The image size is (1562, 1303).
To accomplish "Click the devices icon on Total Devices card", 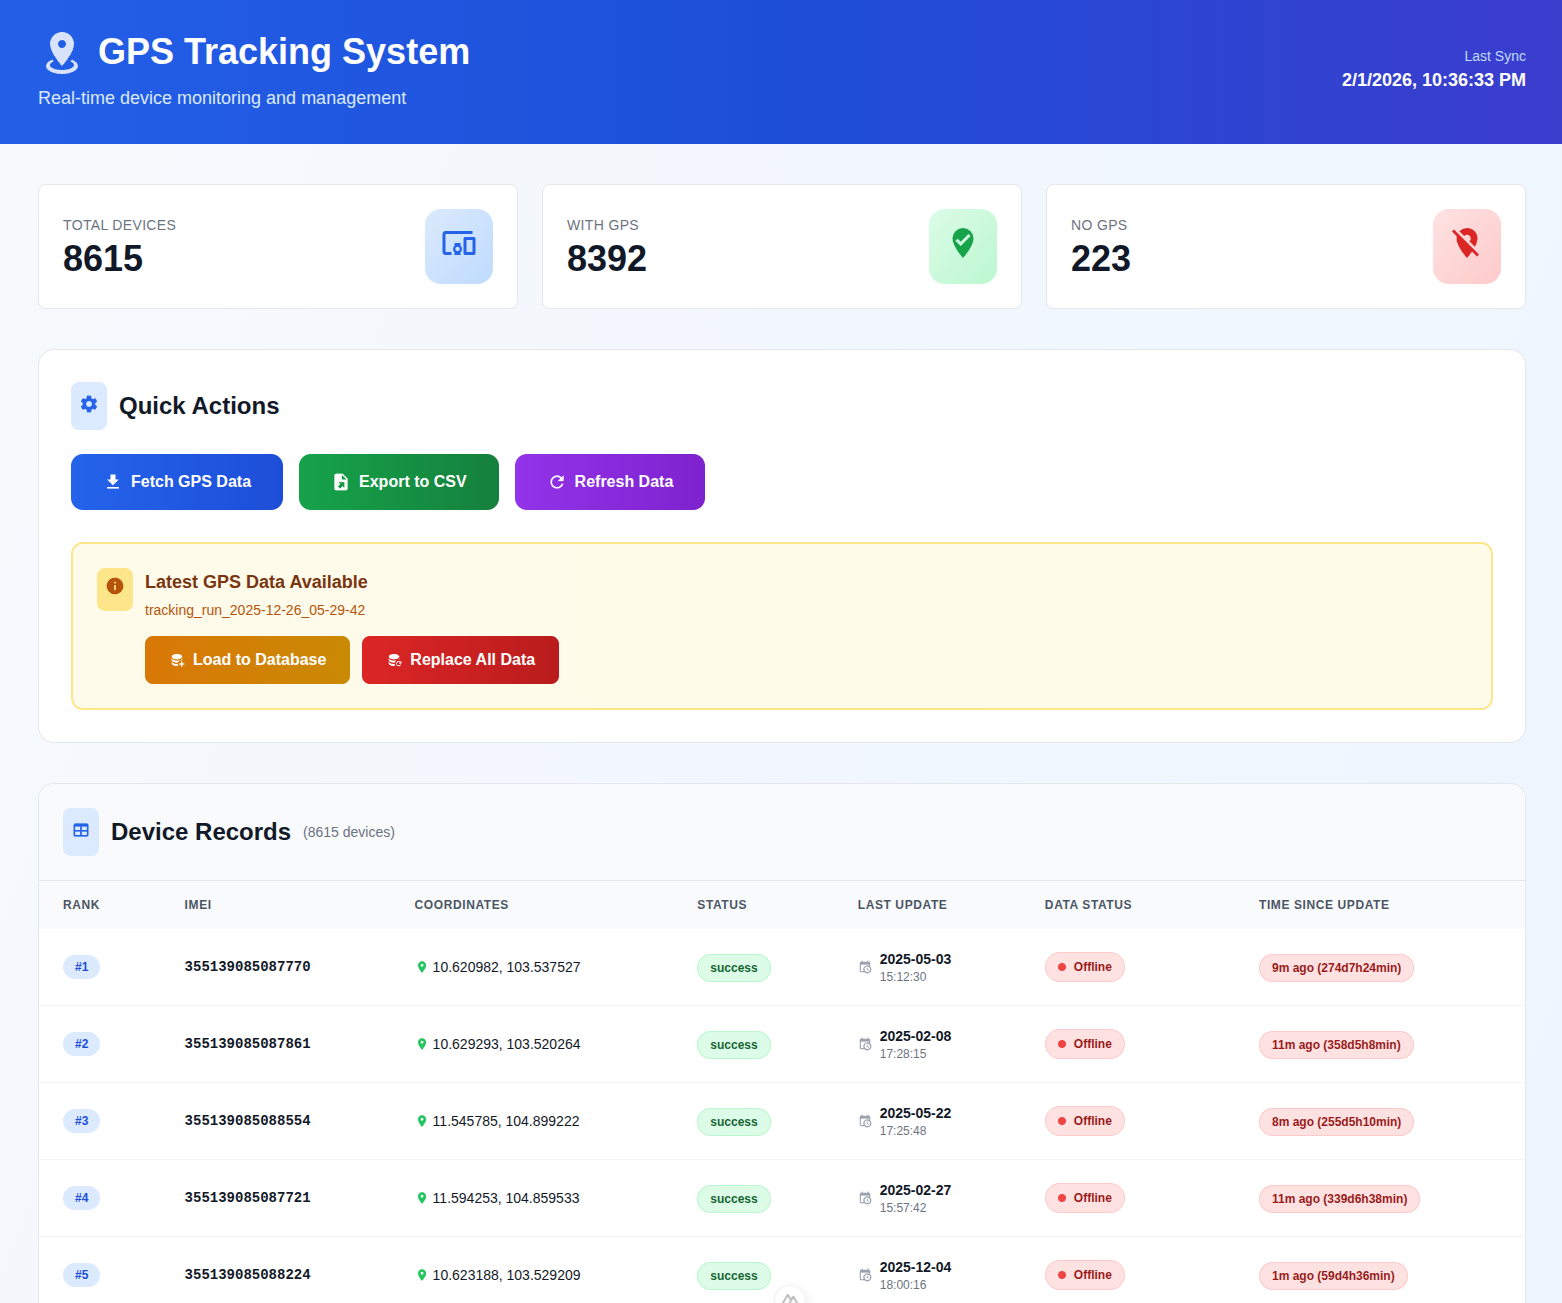I will tap(459, 246).
